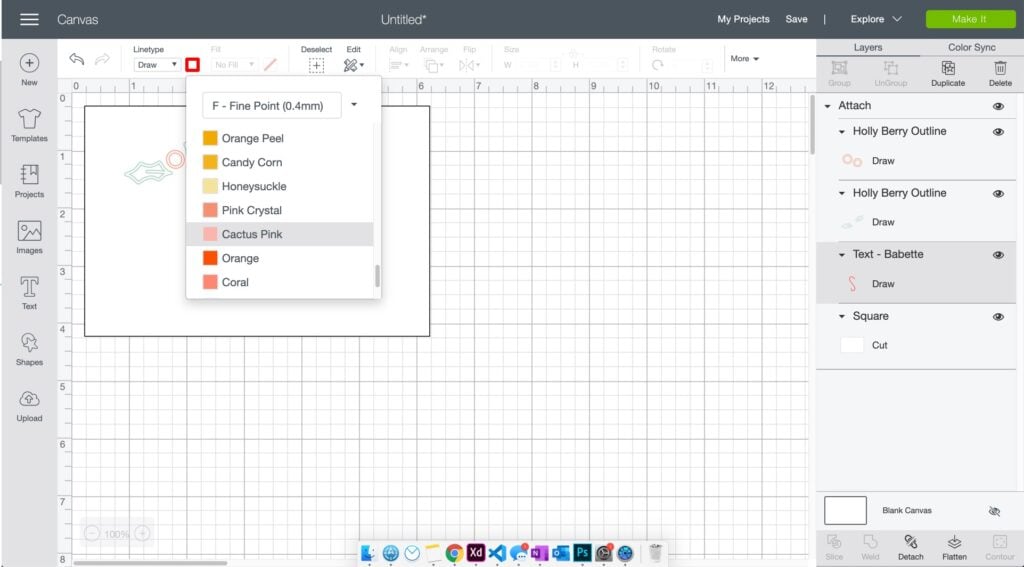Click the Flatten icon

pos(954,542)
